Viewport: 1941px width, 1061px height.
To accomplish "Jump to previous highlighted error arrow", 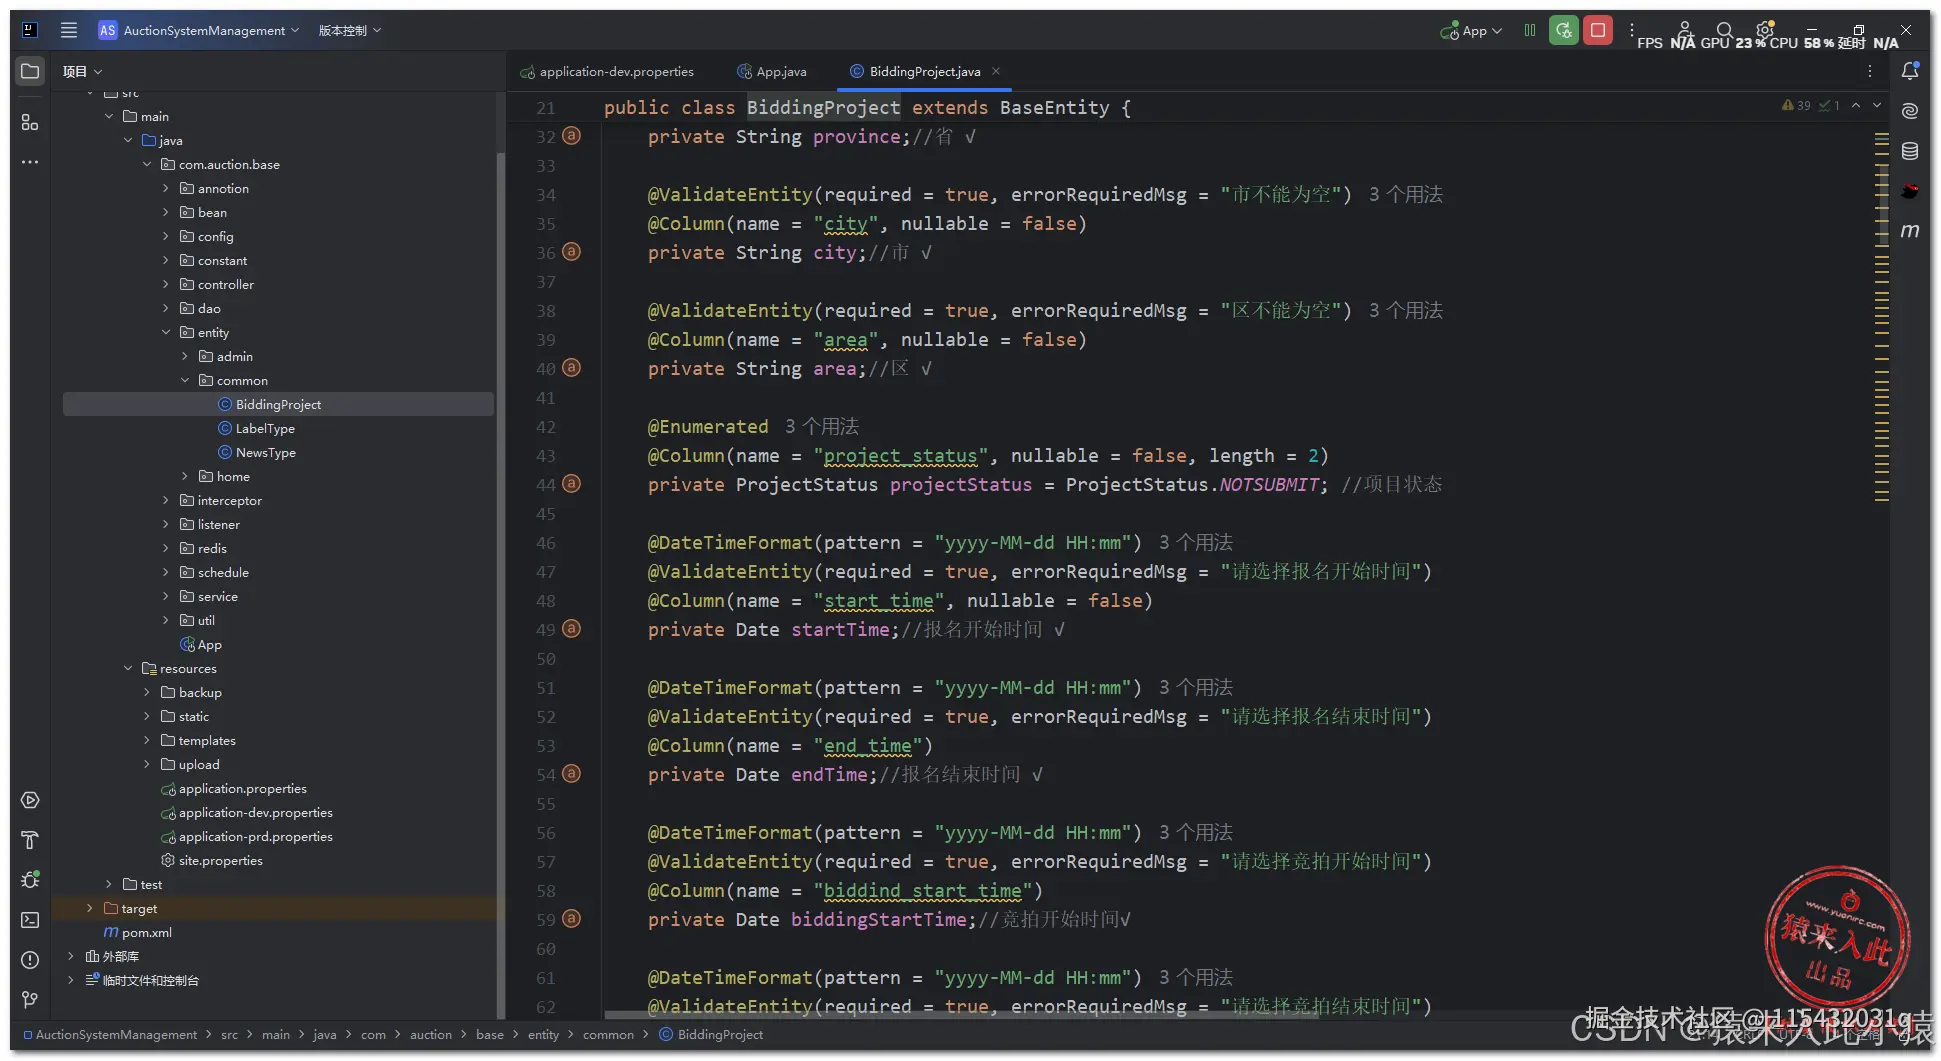I will click(1856, 105).
